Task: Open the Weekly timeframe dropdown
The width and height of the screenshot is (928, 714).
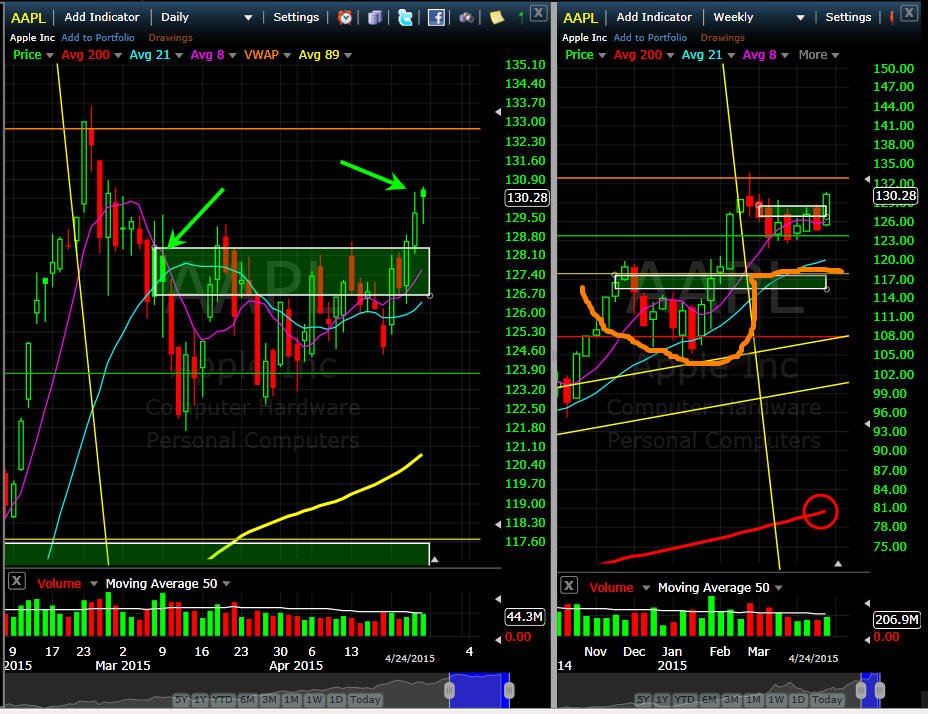Action: point(759,17)
